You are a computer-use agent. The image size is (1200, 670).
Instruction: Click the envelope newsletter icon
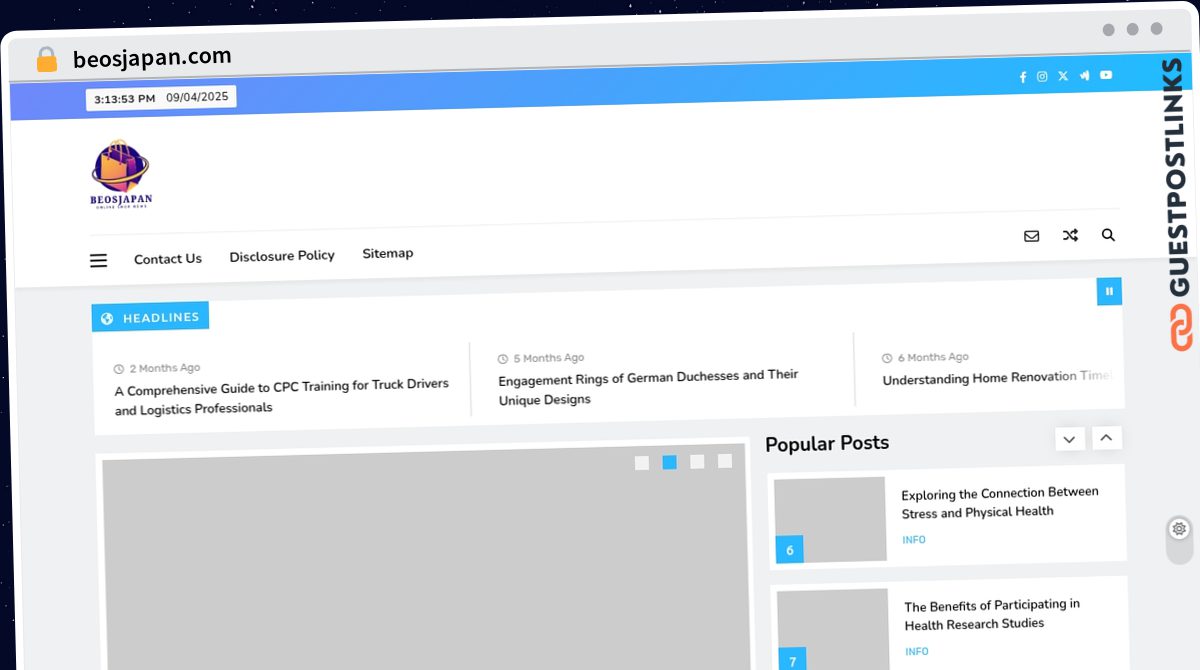pos(1031,236)
